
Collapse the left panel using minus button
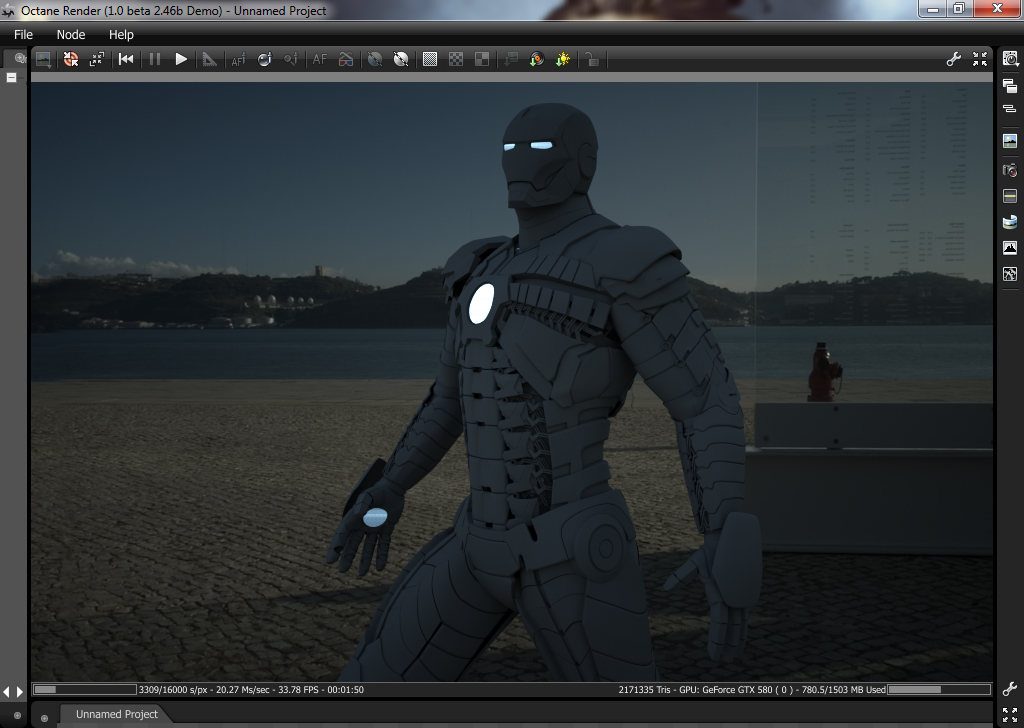coord(12,77)
